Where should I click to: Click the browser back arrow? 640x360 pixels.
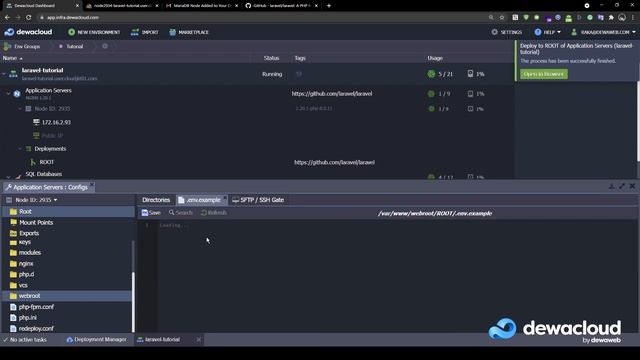tap(7, 18)
